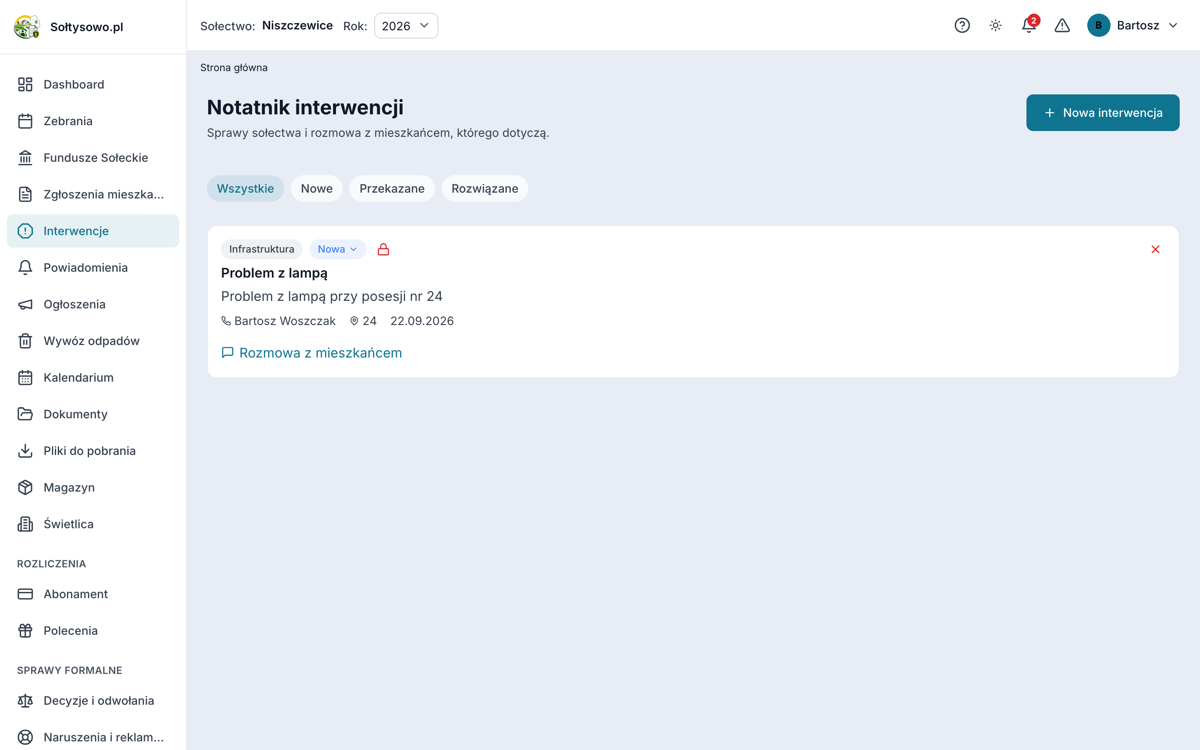
Task: Select the Przekazane filter tab
Action: [392, 188]
